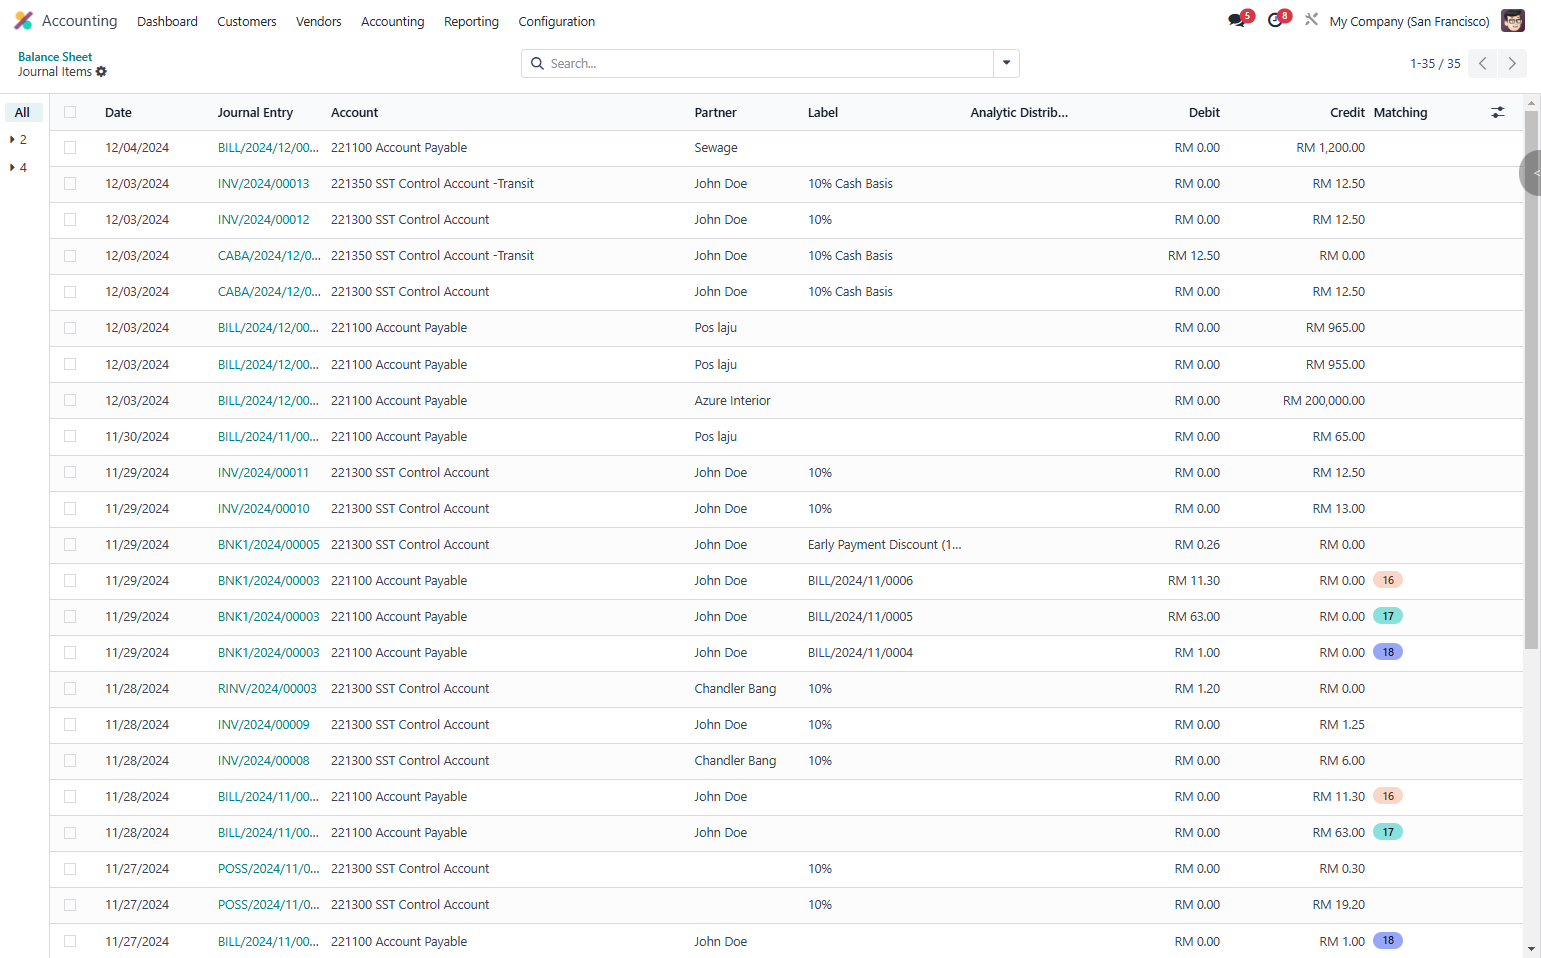Open the Vendors menu
Screen dimensions: 1541x958
[x=319, y=21]
